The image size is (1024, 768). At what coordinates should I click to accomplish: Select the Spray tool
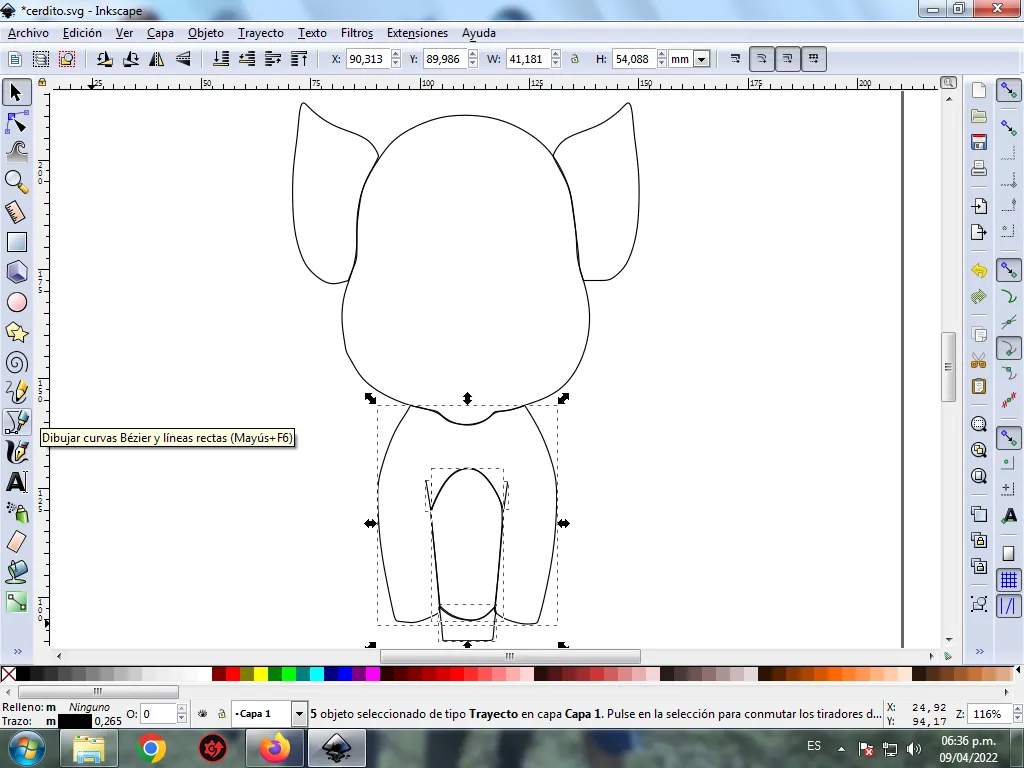[16, 513]
